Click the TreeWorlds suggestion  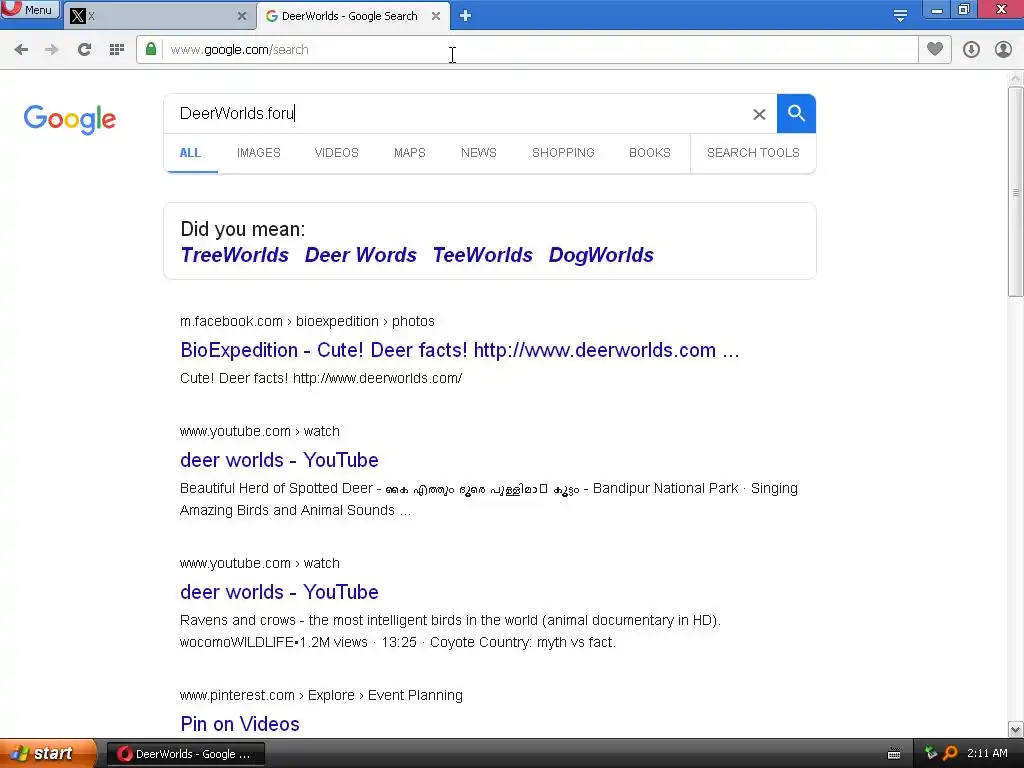[234, 255]
